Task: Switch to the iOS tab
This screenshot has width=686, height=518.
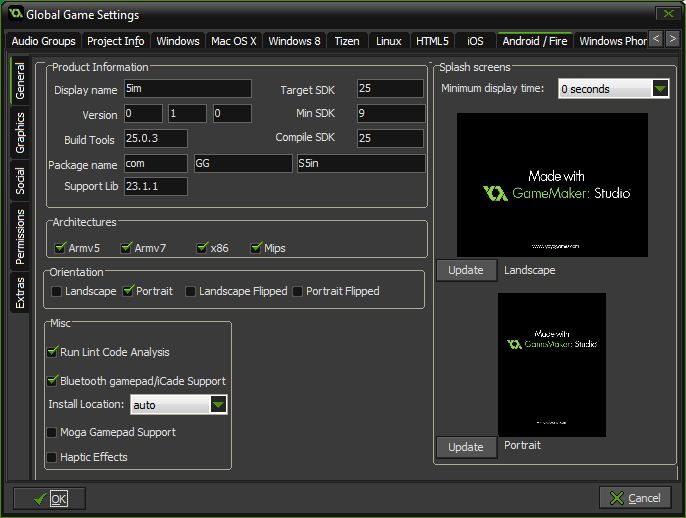Action: point(475,41)
